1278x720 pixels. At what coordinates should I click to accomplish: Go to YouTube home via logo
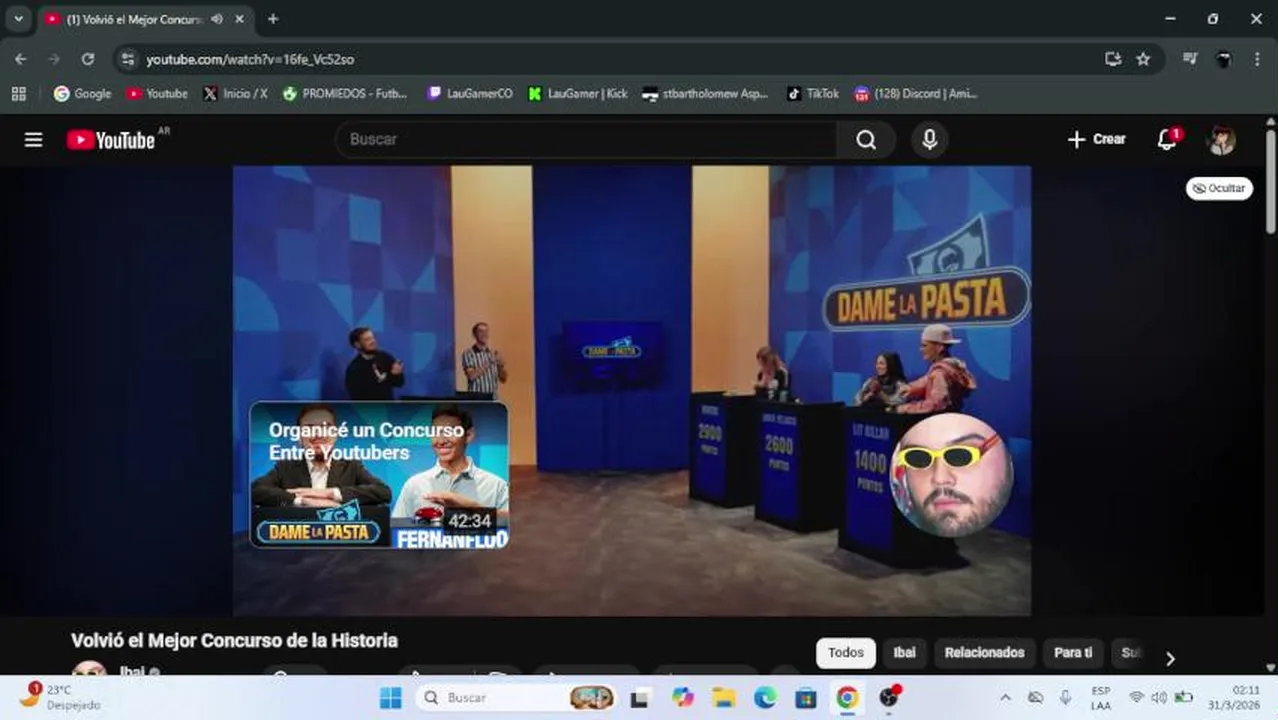pyautogui.click(x=111, y=140)
